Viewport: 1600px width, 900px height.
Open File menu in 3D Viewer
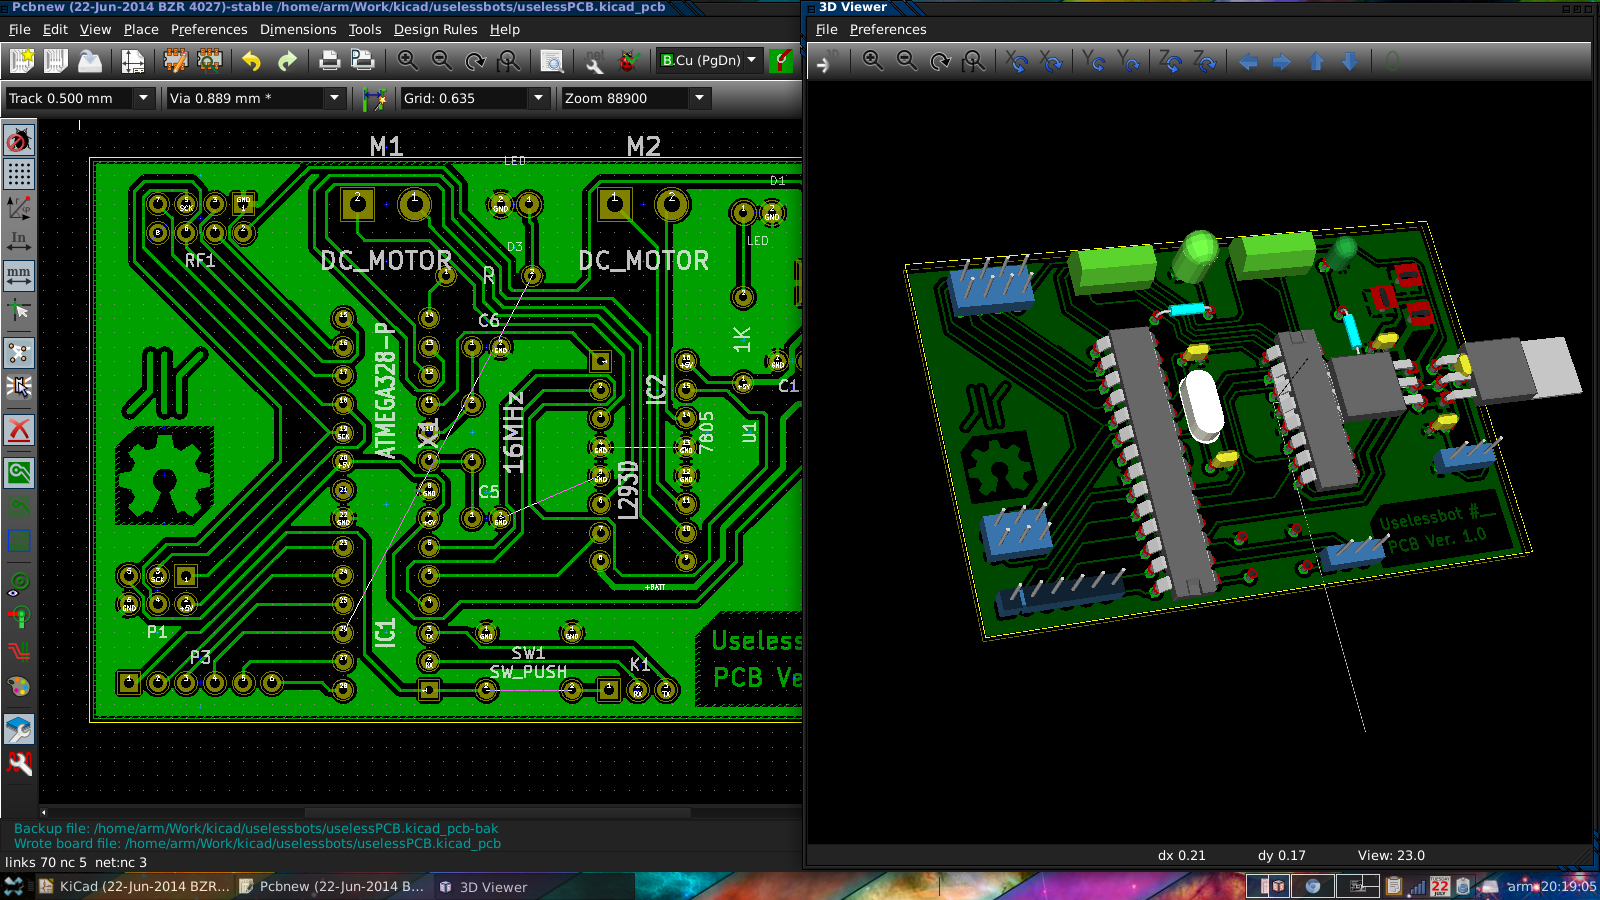[826, 29]
